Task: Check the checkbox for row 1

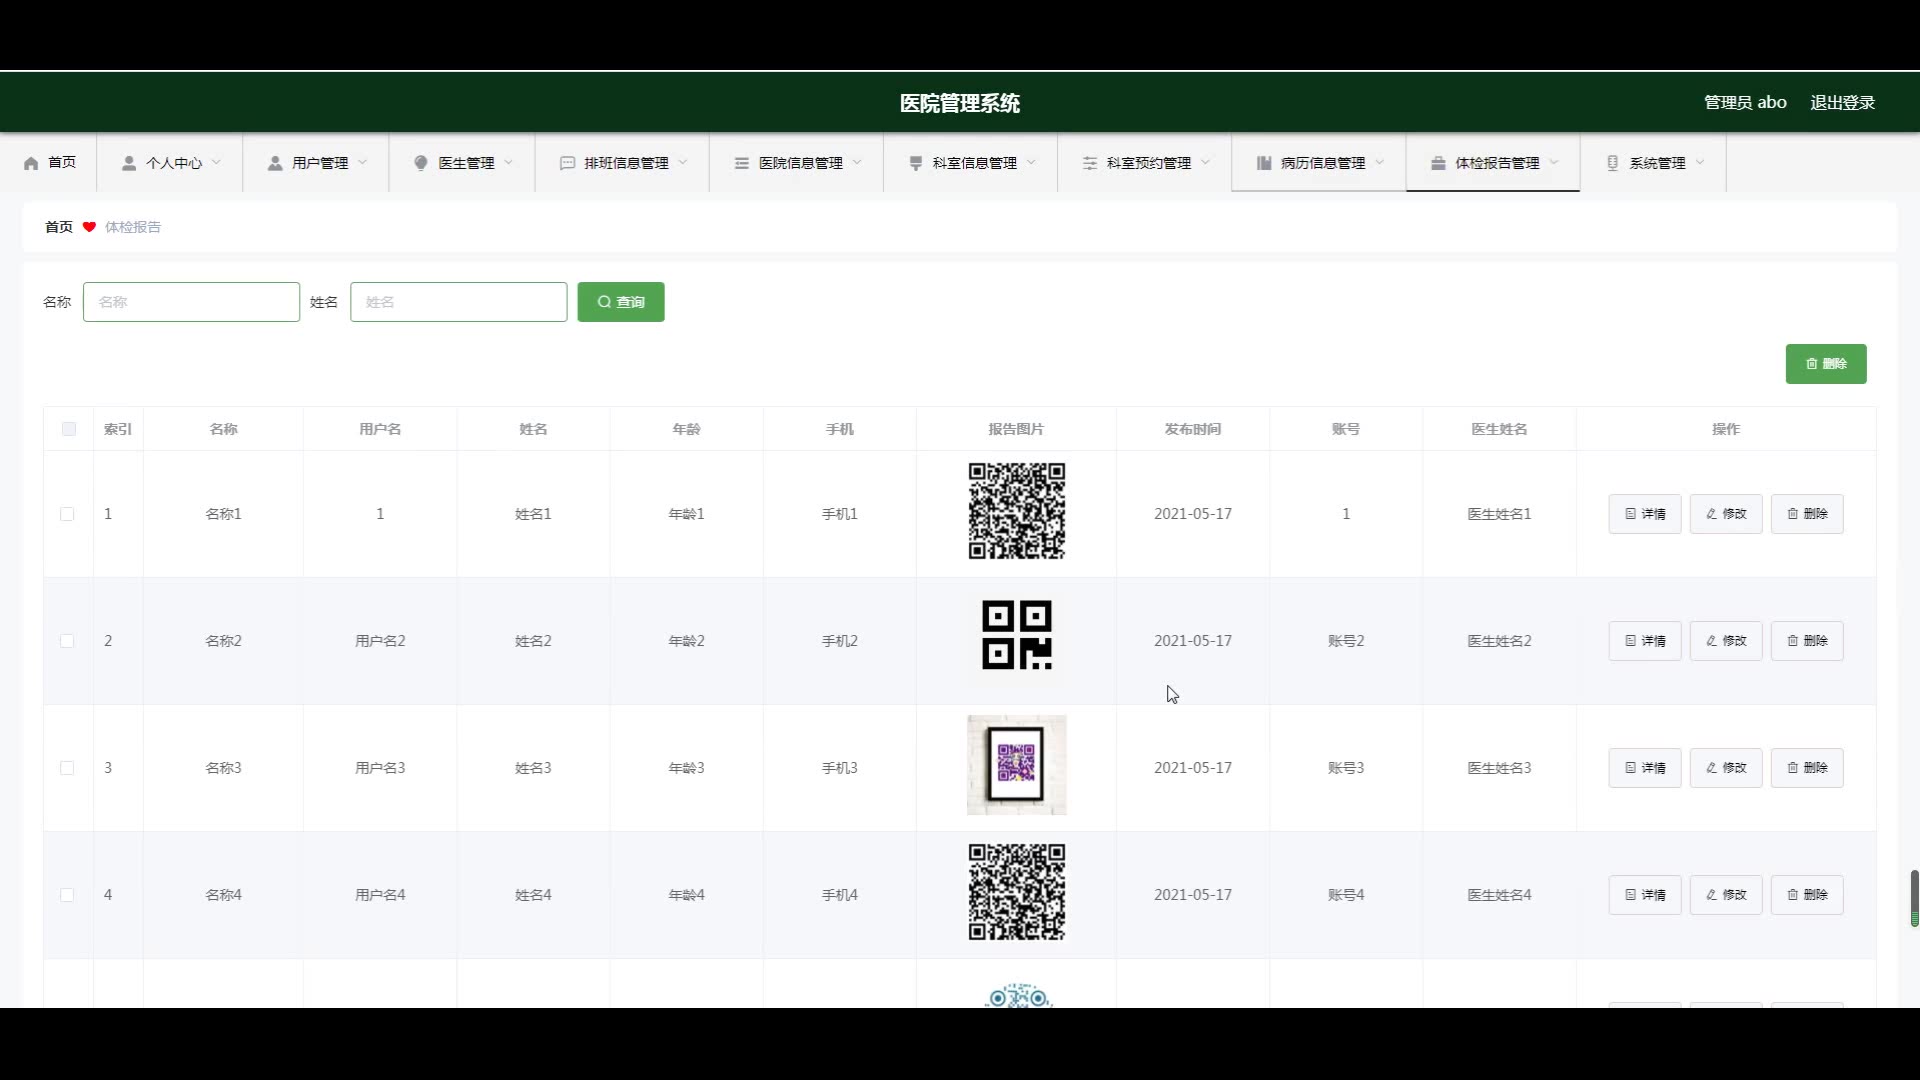Action: pos(67,514)
